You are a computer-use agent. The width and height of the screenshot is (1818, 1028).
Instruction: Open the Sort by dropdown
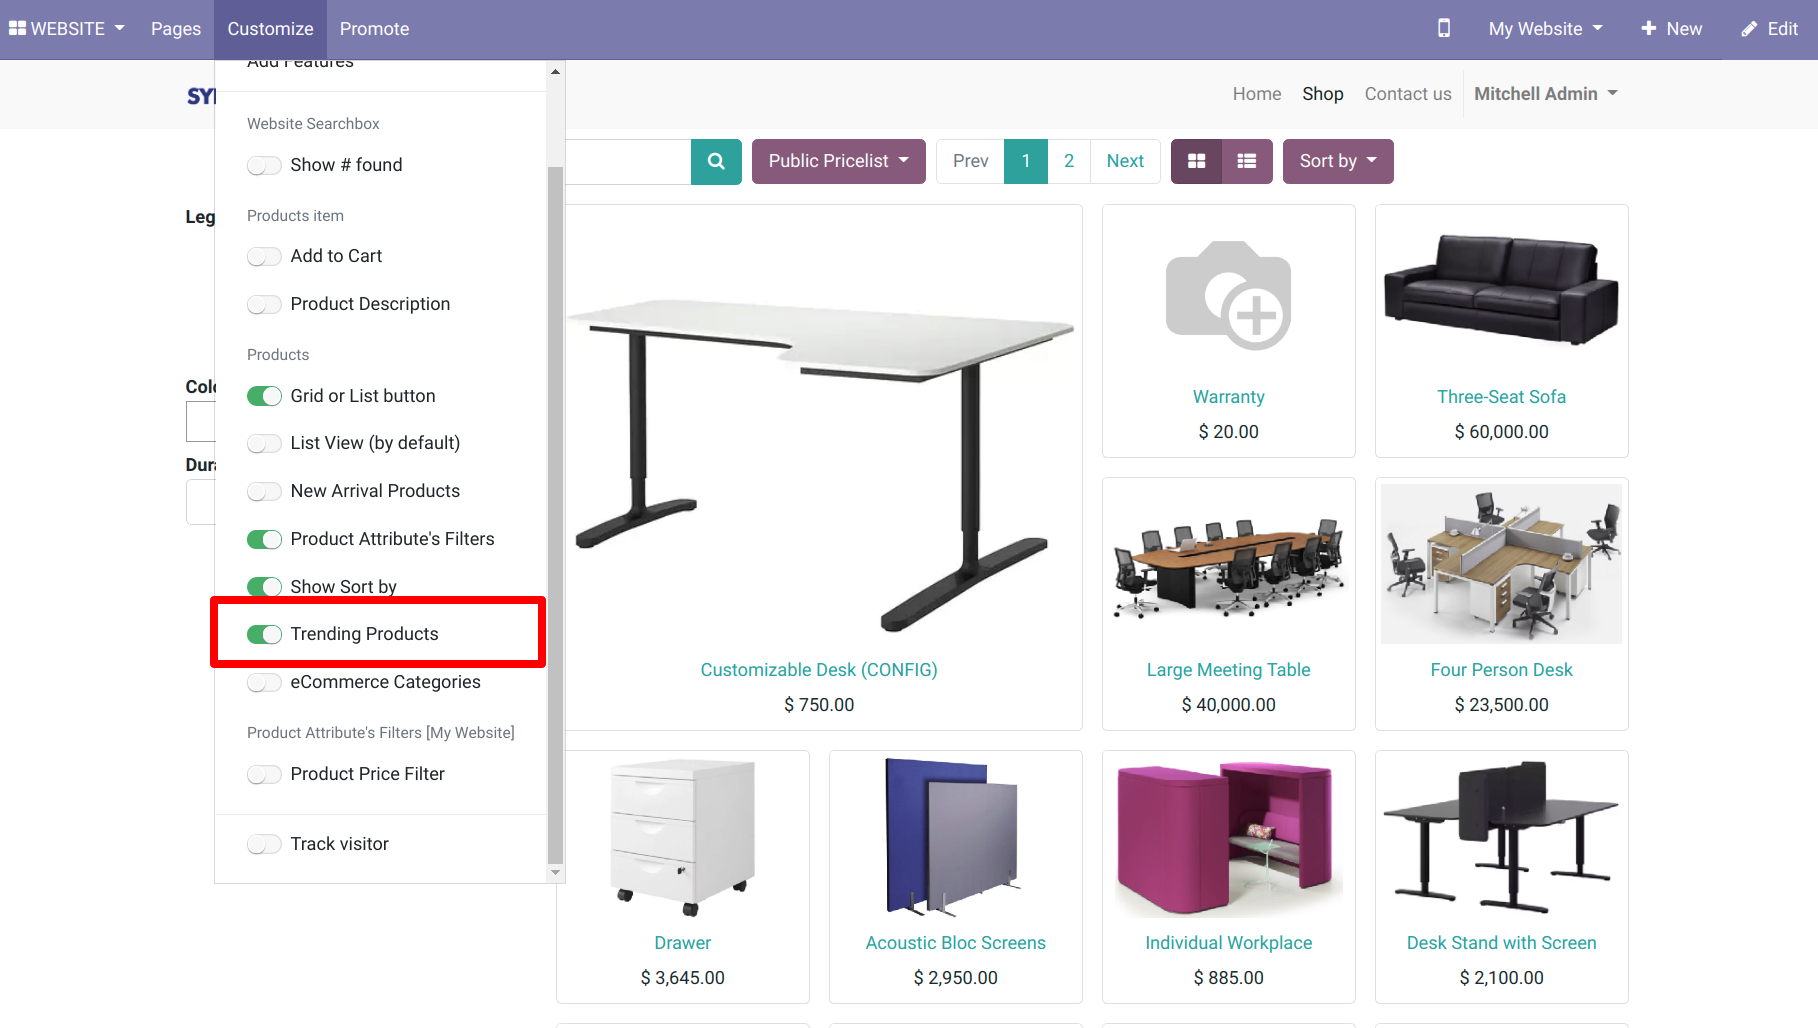click(x=1337, y=161)
